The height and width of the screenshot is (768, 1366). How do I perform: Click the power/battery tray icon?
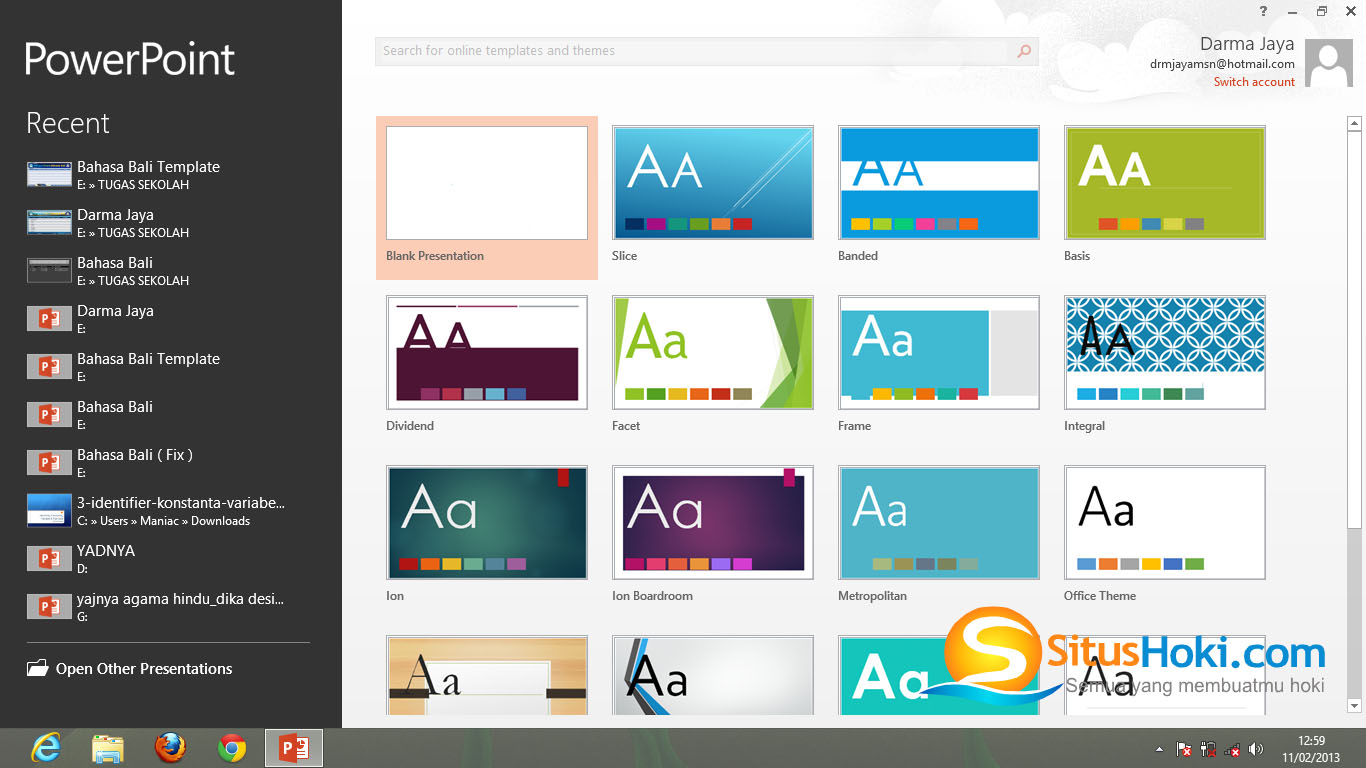tap(1208, 749)
